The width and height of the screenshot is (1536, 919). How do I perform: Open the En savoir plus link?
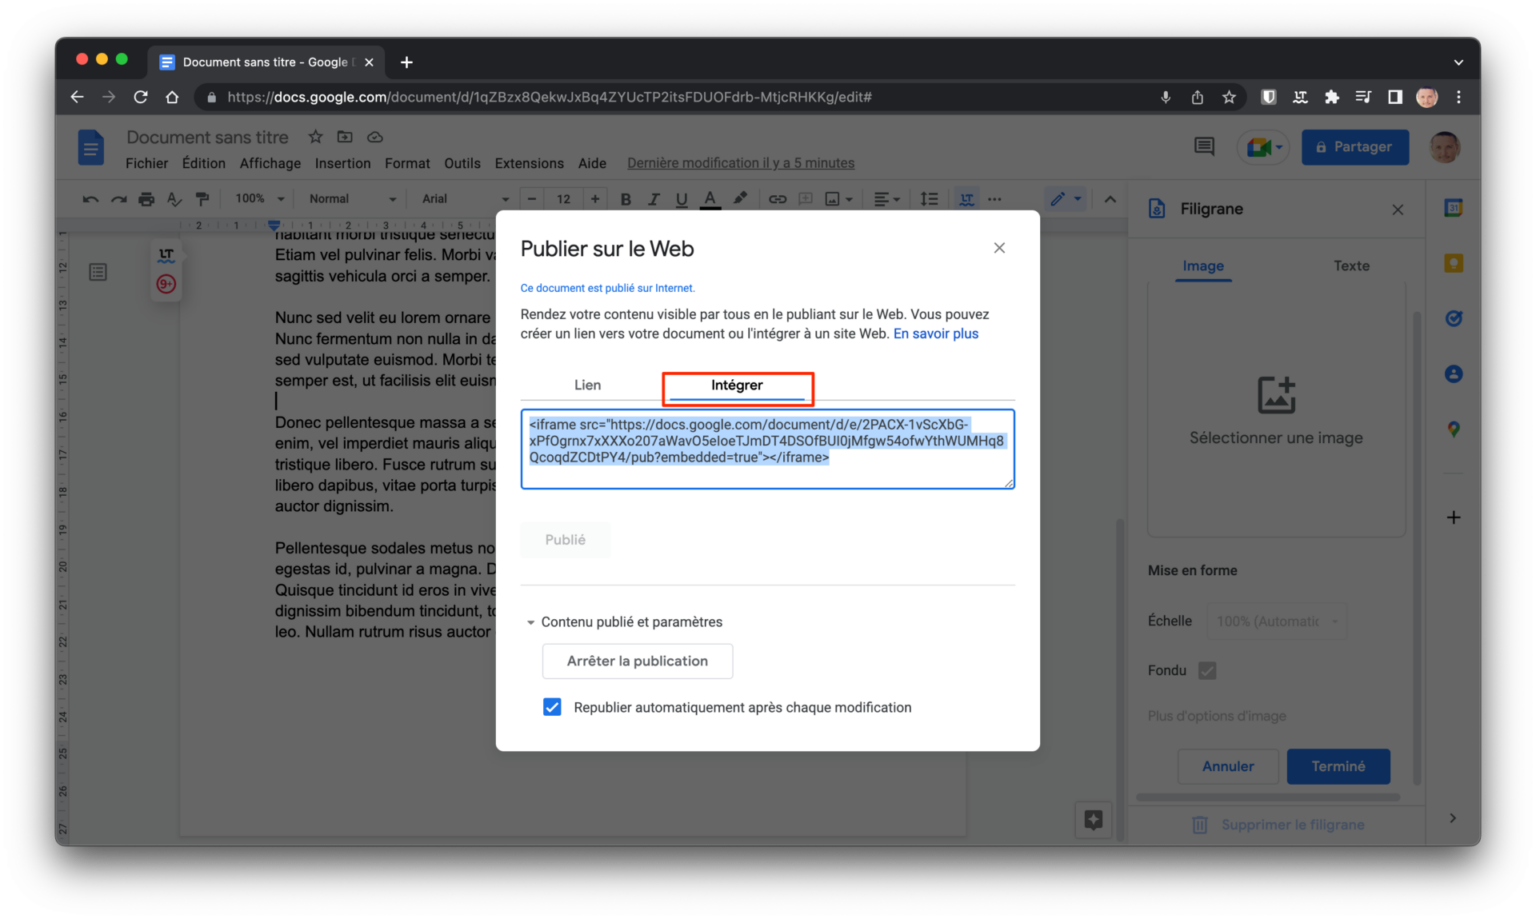[x=936, y=333]
